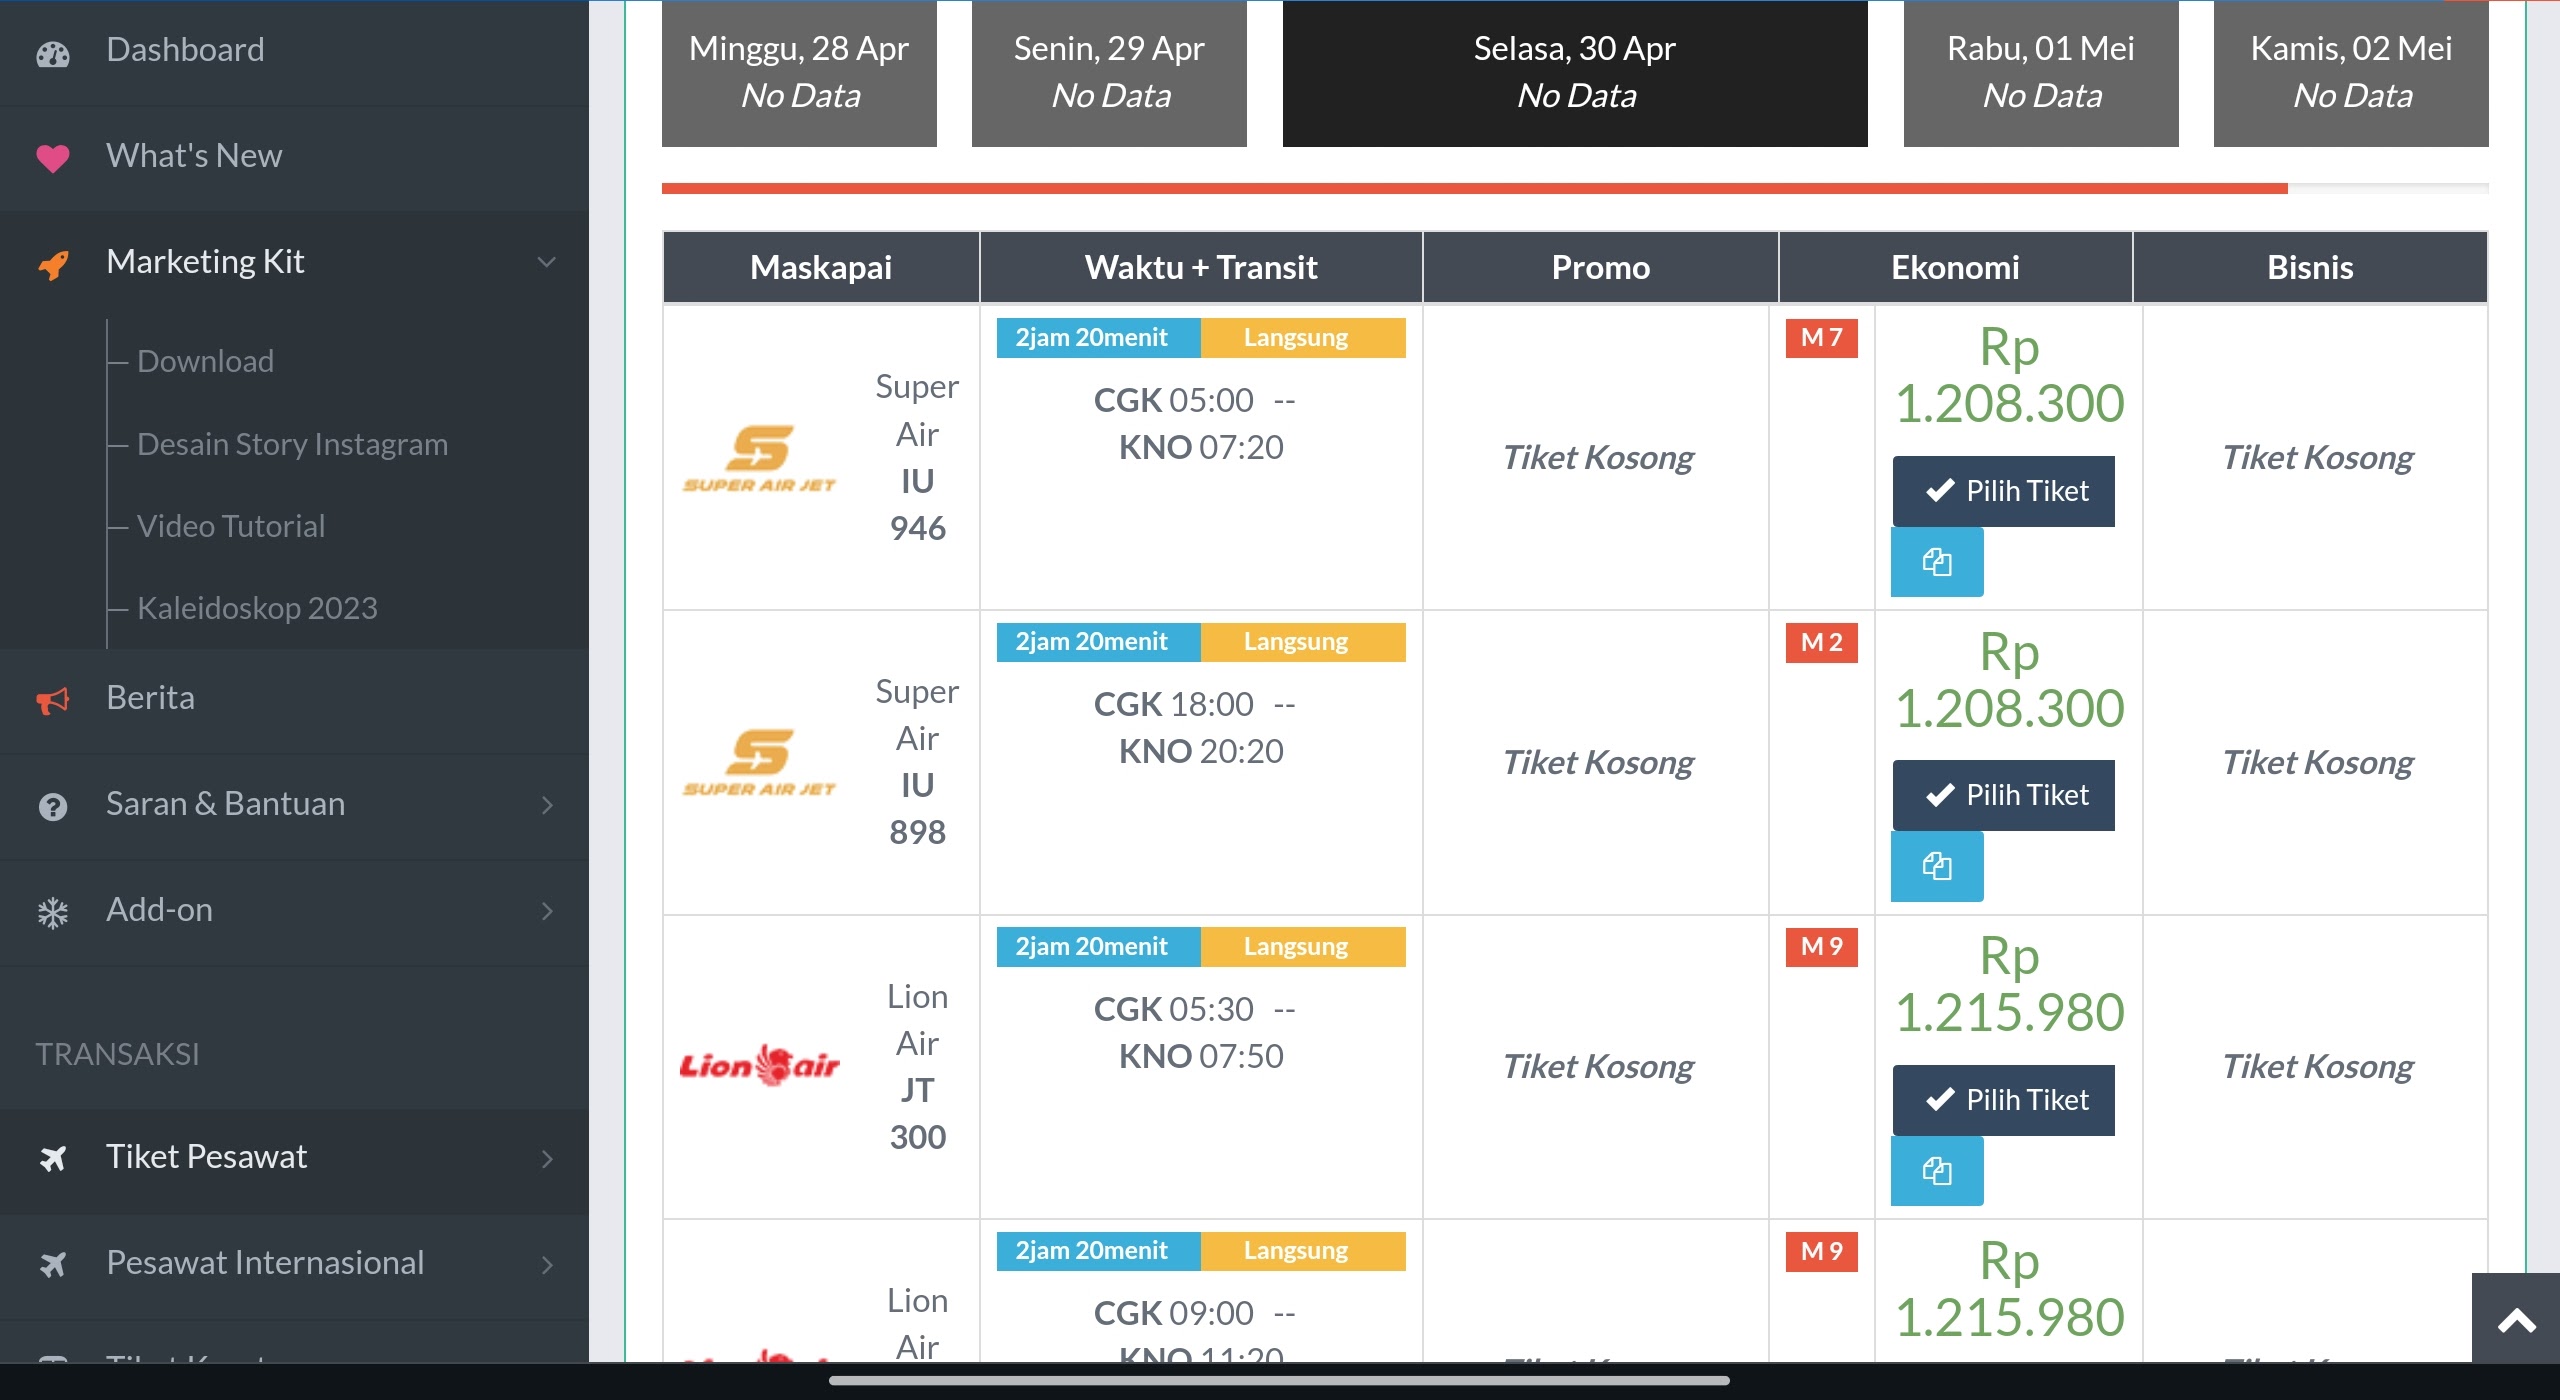The width and height of the screenshot is (2560, 1400).
Task: Click 2jam 20menit badge on IU 946 row
Action: [1098, 338]
